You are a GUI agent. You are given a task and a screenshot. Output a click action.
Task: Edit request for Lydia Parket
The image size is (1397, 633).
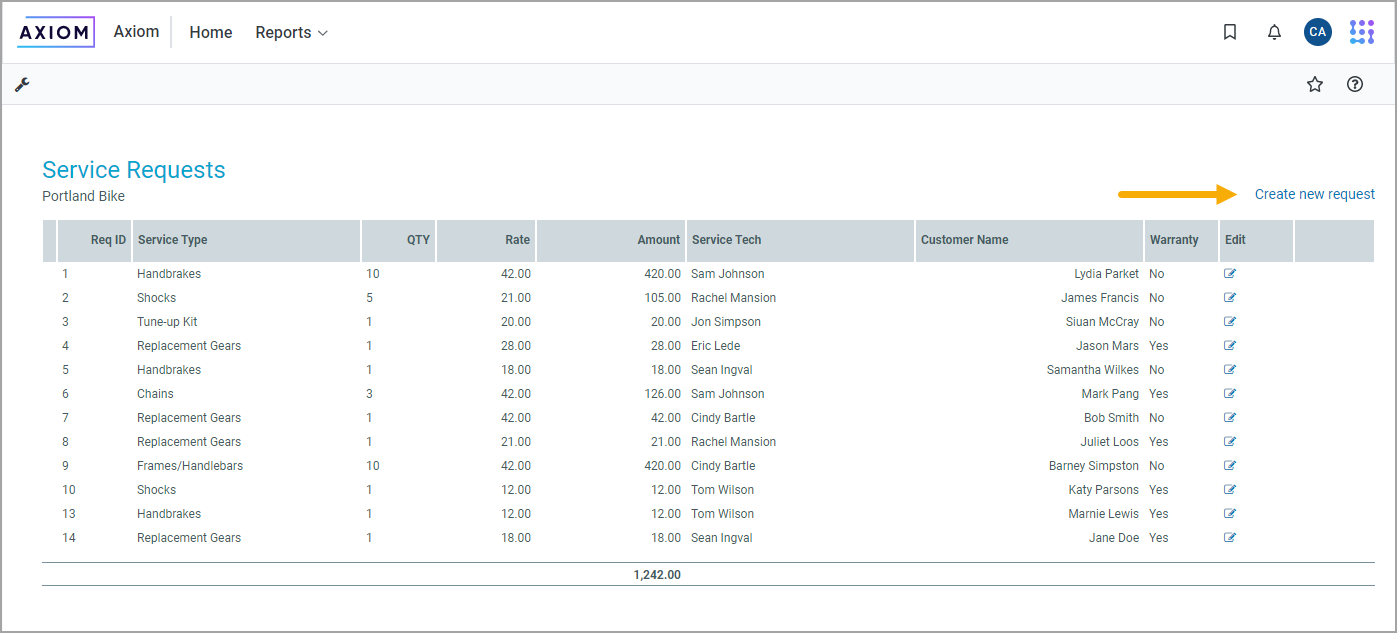(1230, 274)
